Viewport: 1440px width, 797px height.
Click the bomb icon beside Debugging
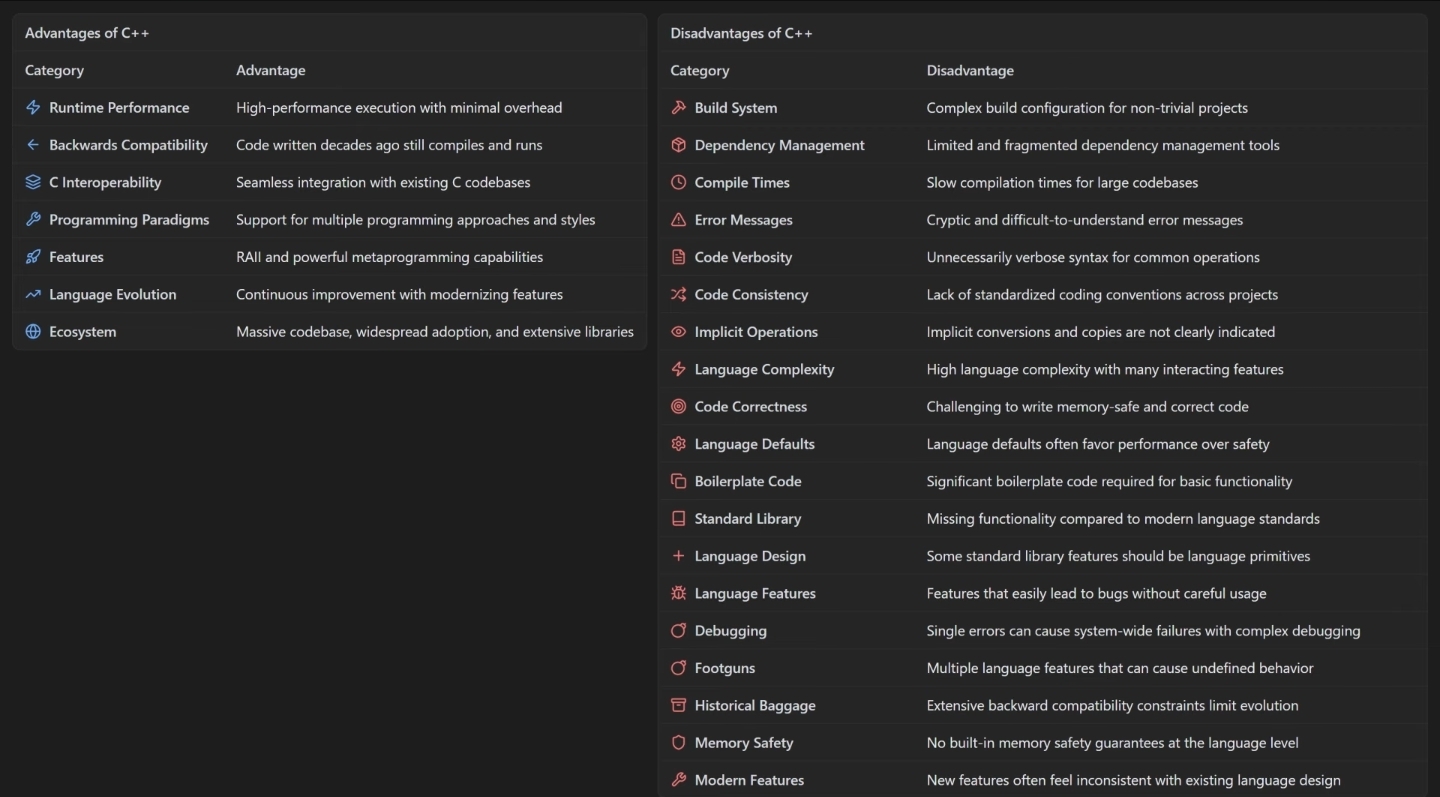[x=679, y=631]
